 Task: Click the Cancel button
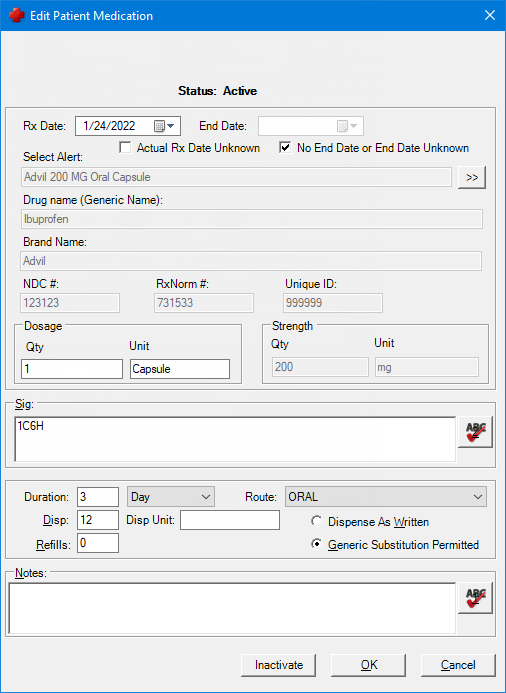coord(458,665)
